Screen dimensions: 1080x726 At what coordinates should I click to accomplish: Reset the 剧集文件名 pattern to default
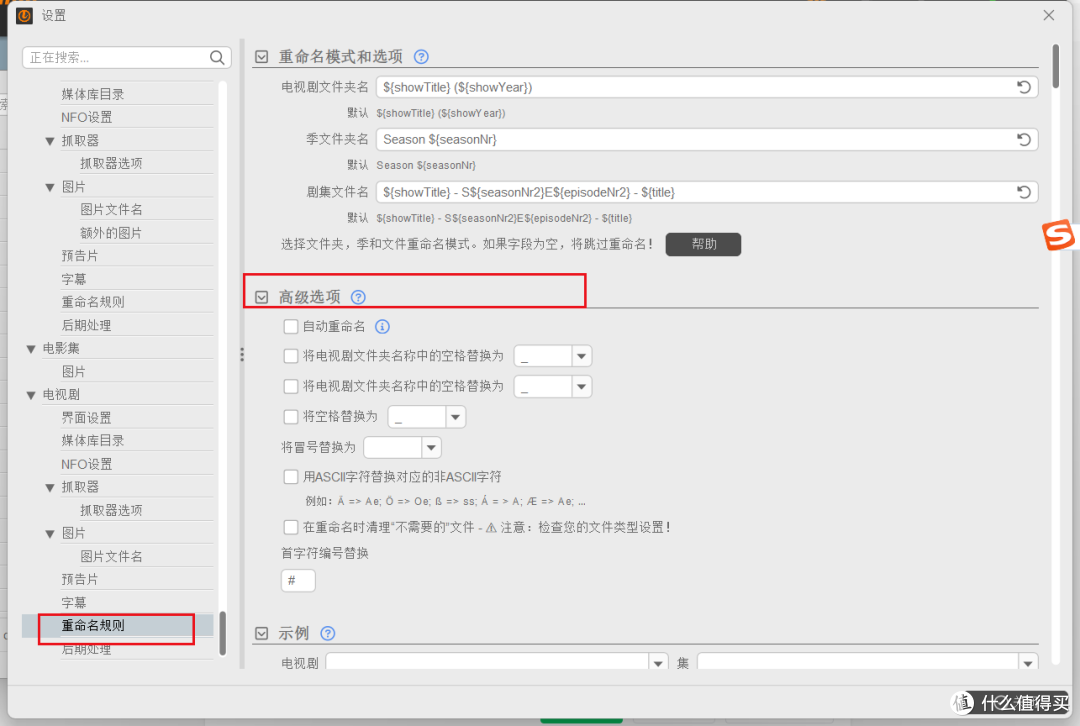click(1023, 191)
